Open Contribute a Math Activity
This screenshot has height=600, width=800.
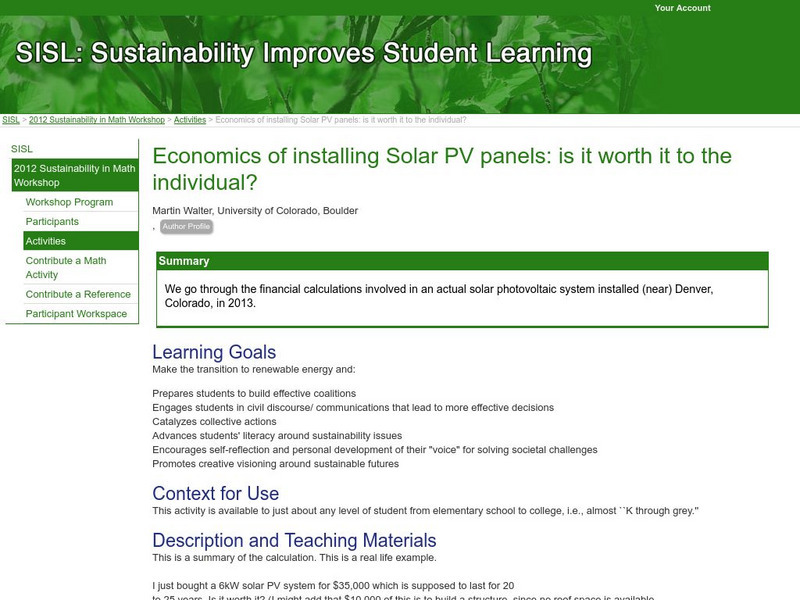(x=68, y=267)
